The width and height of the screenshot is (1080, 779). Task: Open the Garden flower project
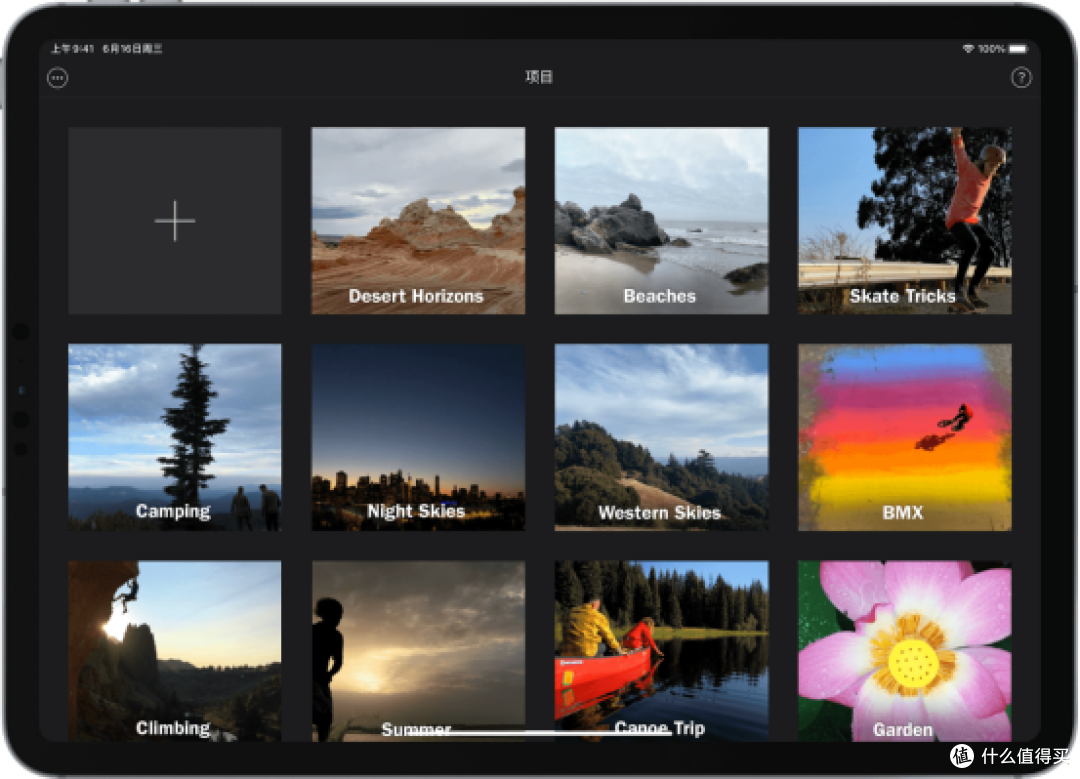pyautogui.click(x=904, y=651)
